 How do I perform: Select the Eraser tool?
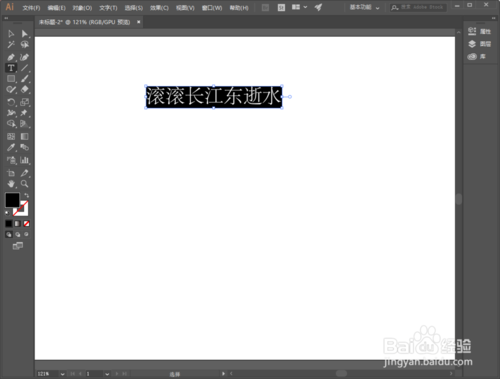[x=24, y=90]
